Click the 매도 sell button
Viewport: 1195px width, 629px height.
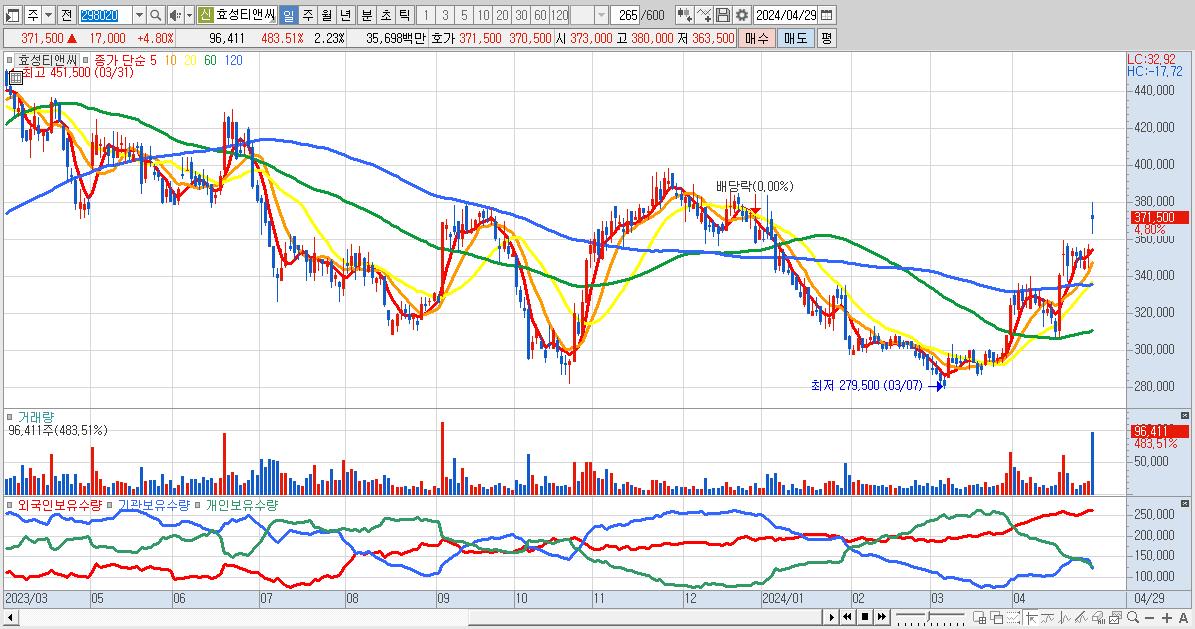tap(795, 38)
